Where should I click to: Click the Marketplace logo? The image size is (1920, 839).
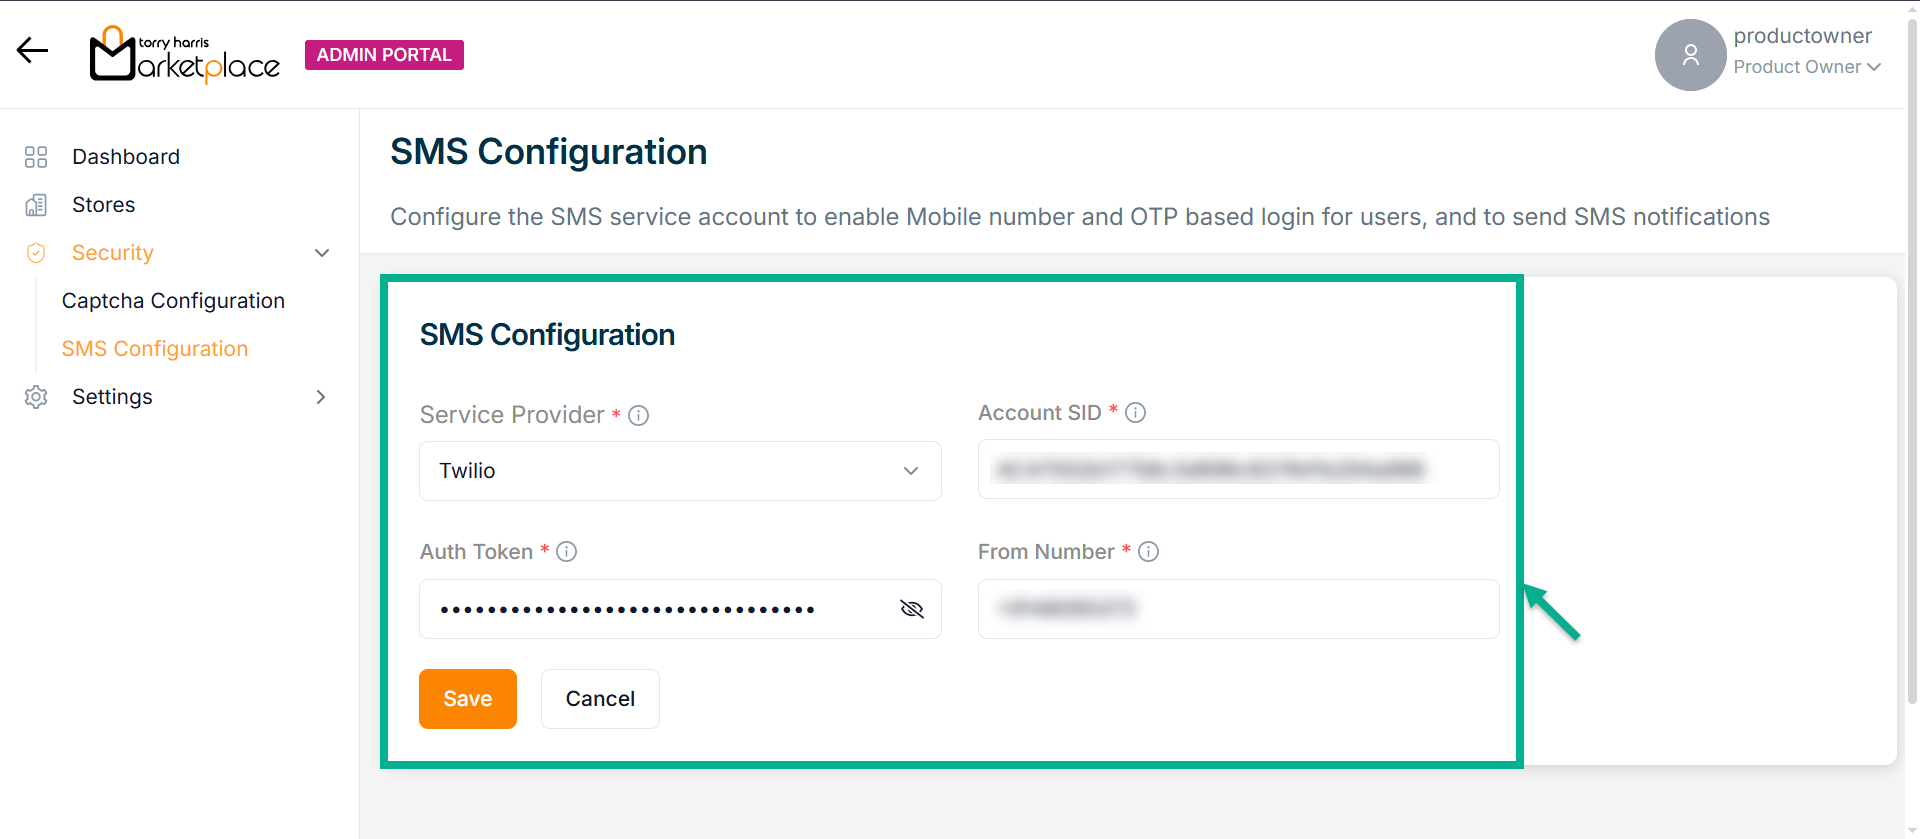(185, 54)
